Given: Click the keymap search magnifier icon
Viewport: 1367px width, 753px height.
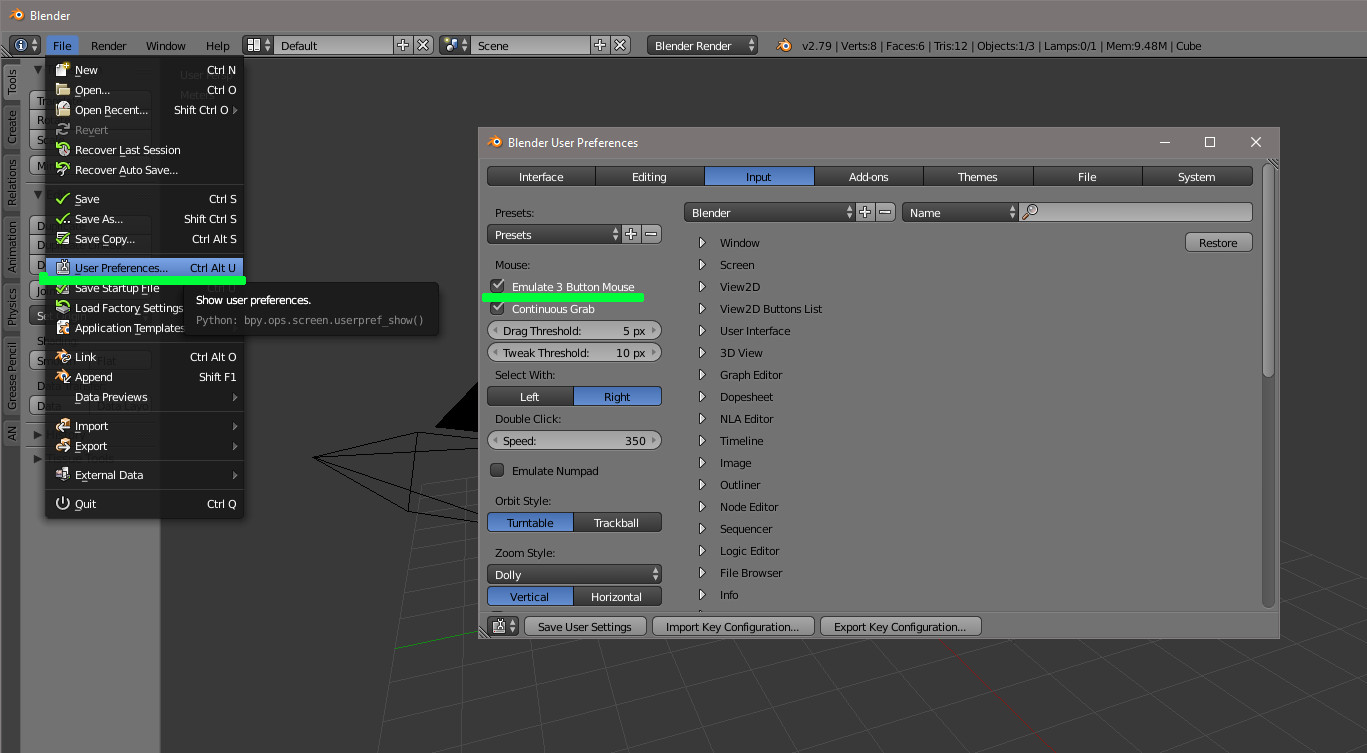Looking at the screenshot, I should [x=1031, y=213].
